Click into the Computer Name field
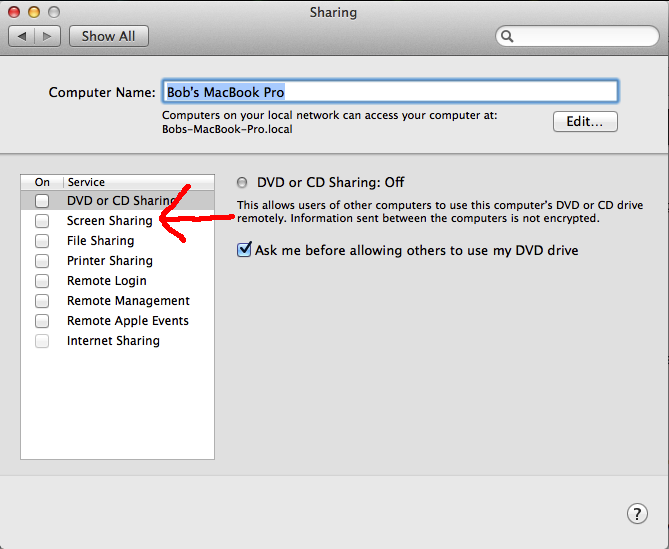669x549 pixels. [x=390, y=91]
